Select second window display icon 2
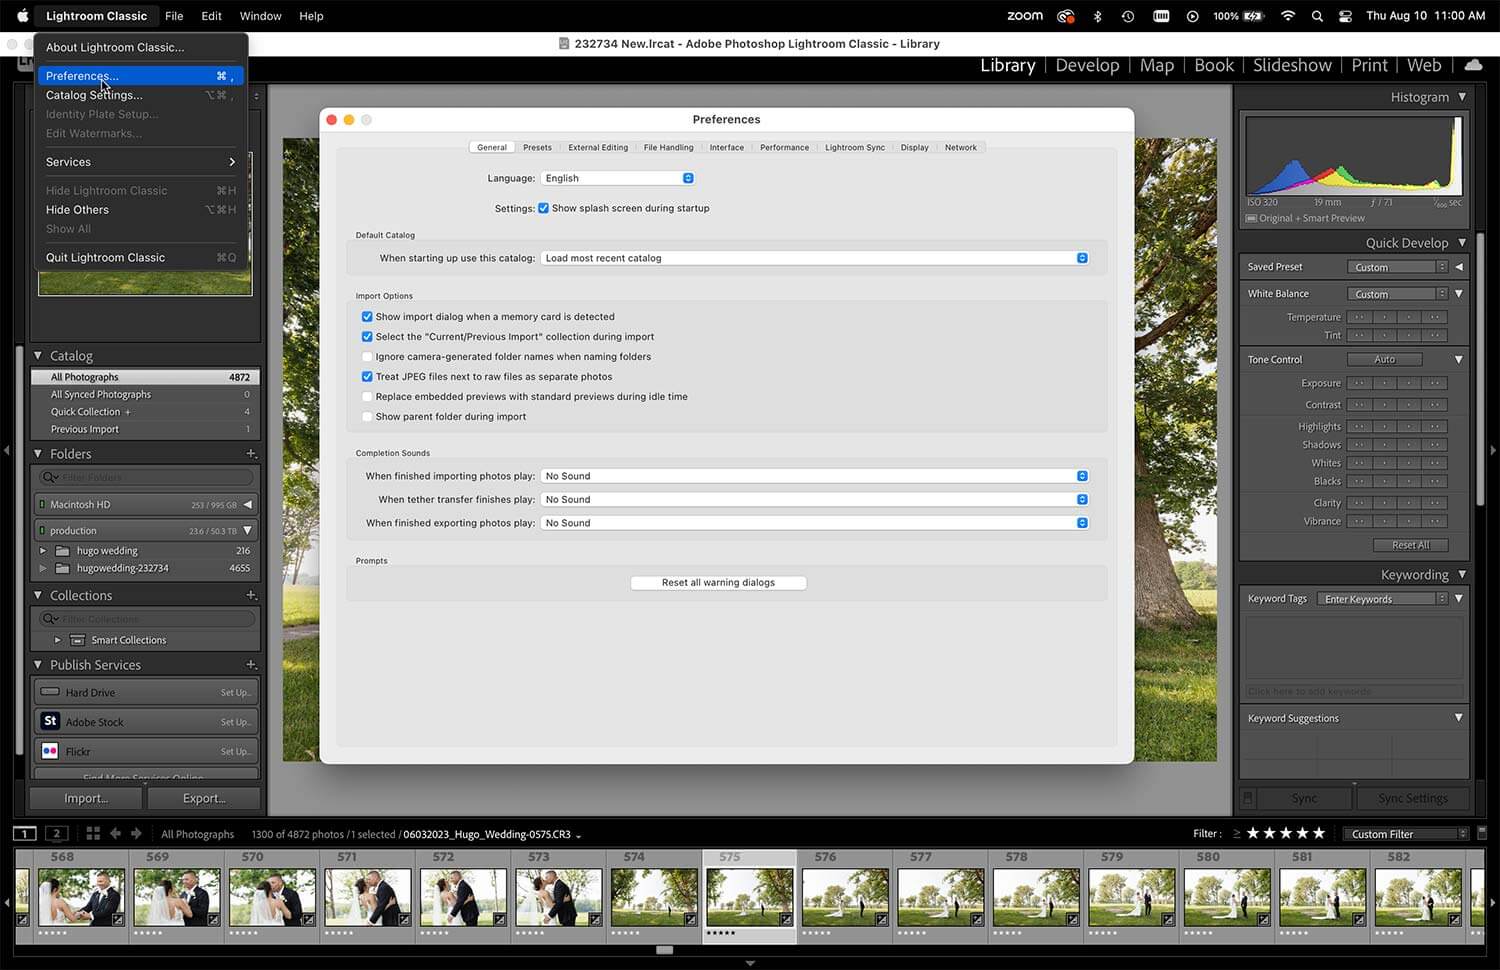Screen dimensions: 1500x970 coord(58,833)
